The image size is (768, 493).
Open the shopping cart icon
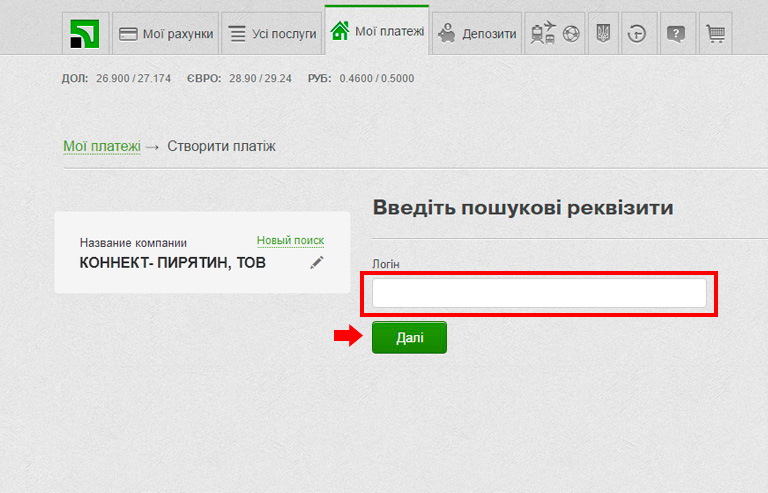coord(714,33)
